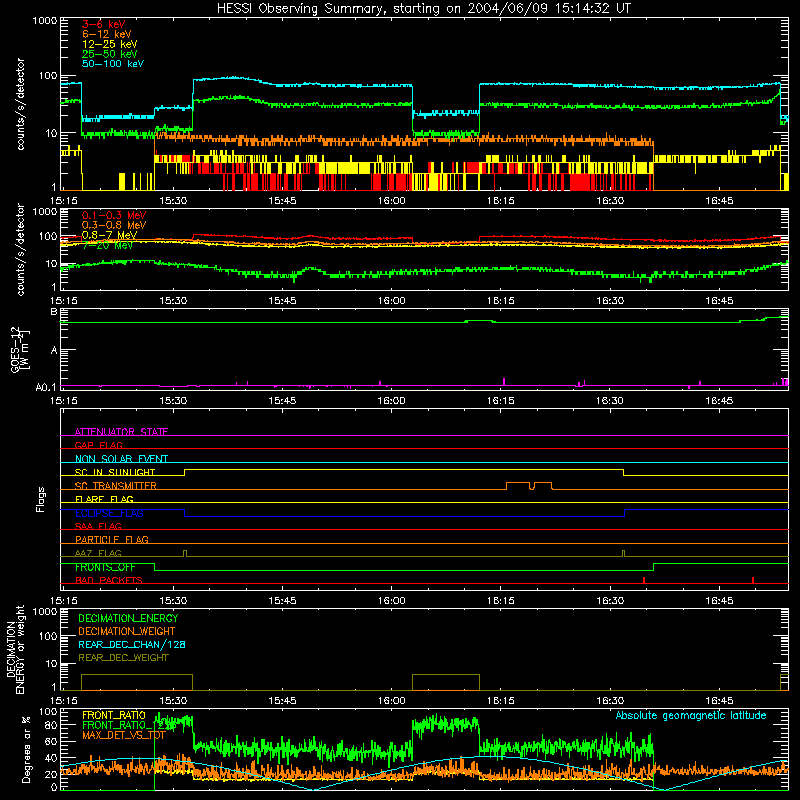Click the SC_IN_SUNLIGHT flag label
This screenshot has width=800, height=800.
[x=115, y=472]
